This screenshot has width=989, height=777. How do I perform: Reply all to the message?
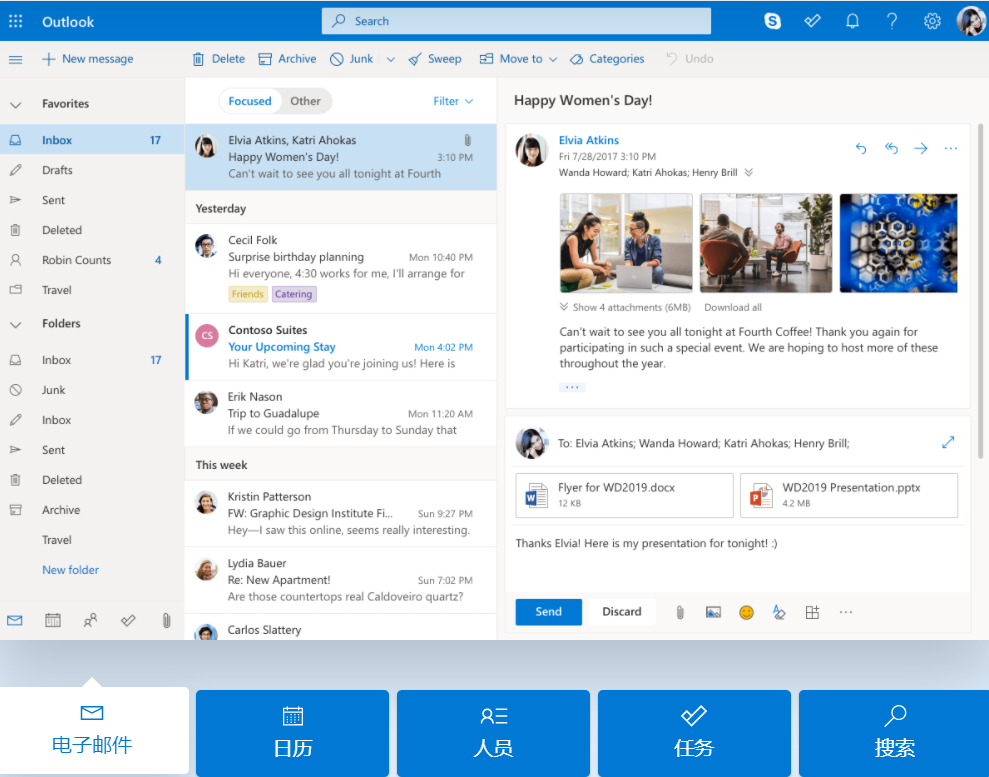click(891, 148)
